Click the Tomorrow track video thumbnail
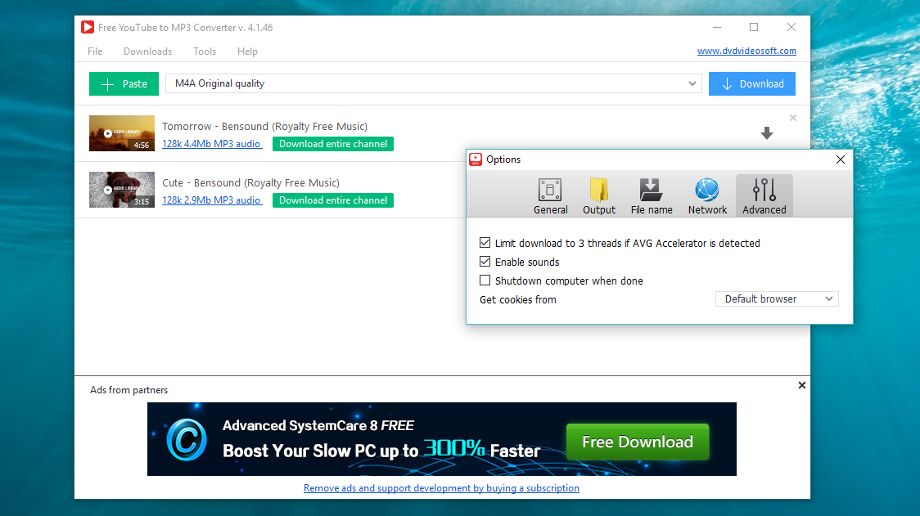 [122, 133]
